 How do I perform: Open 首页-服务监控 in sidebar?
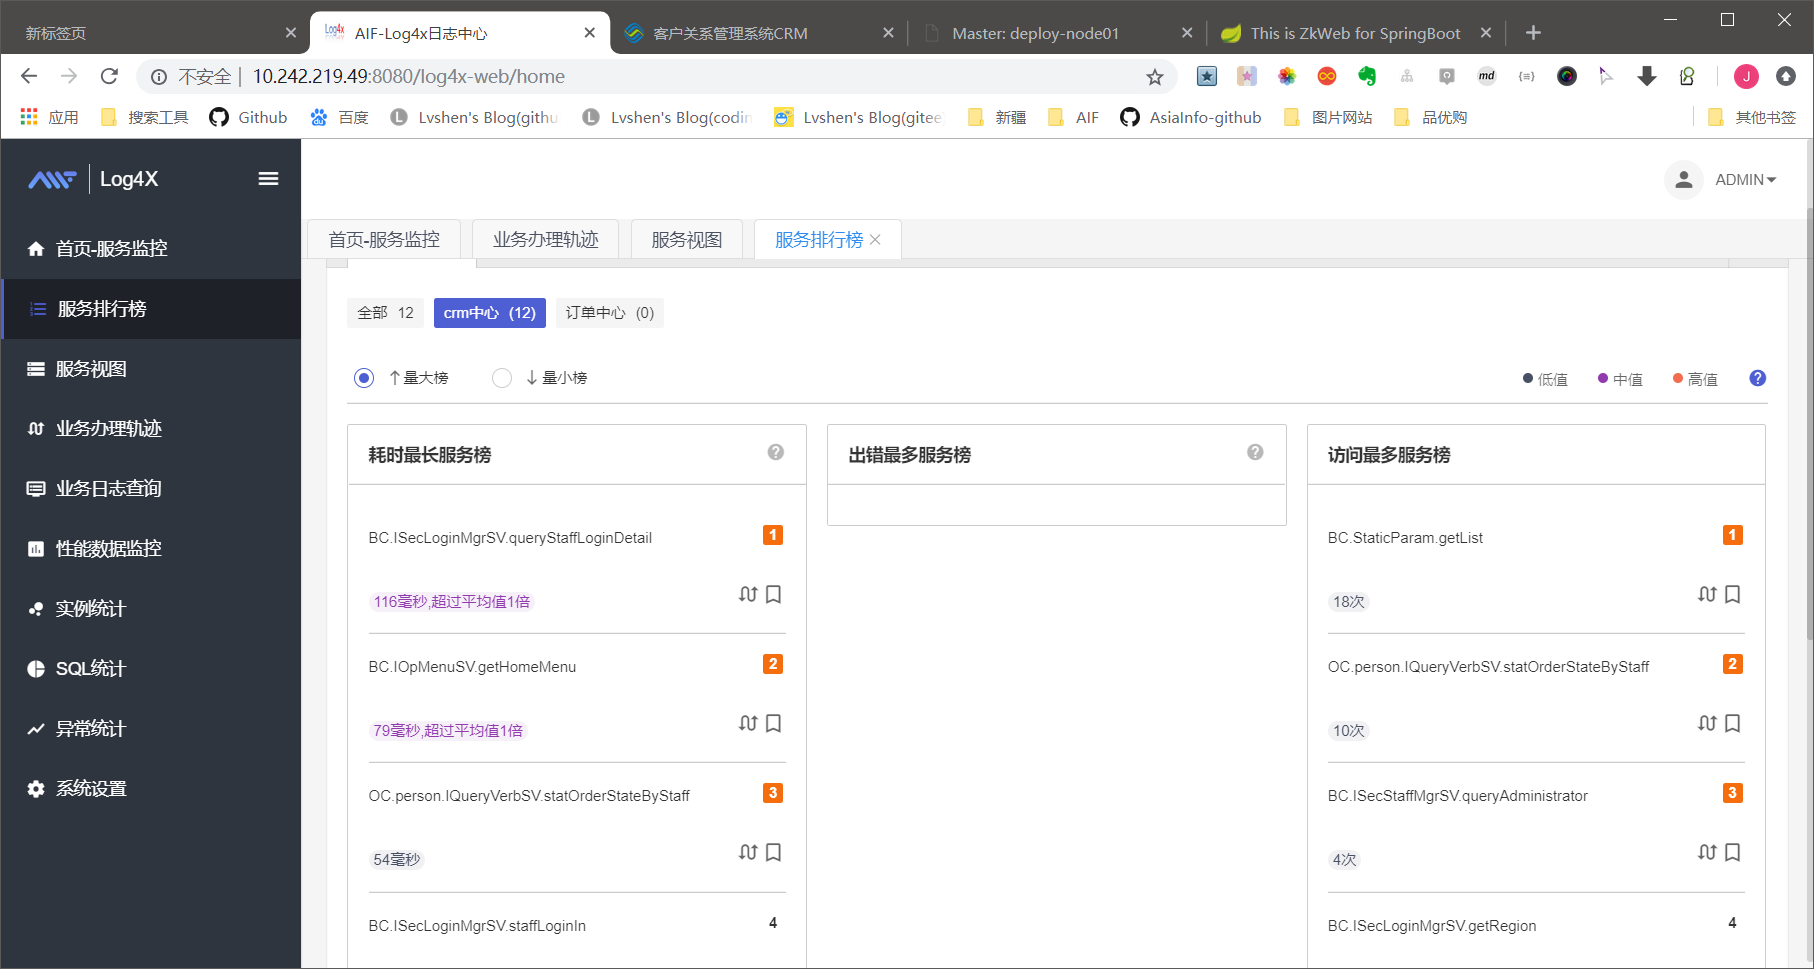[x=151, y=249]
